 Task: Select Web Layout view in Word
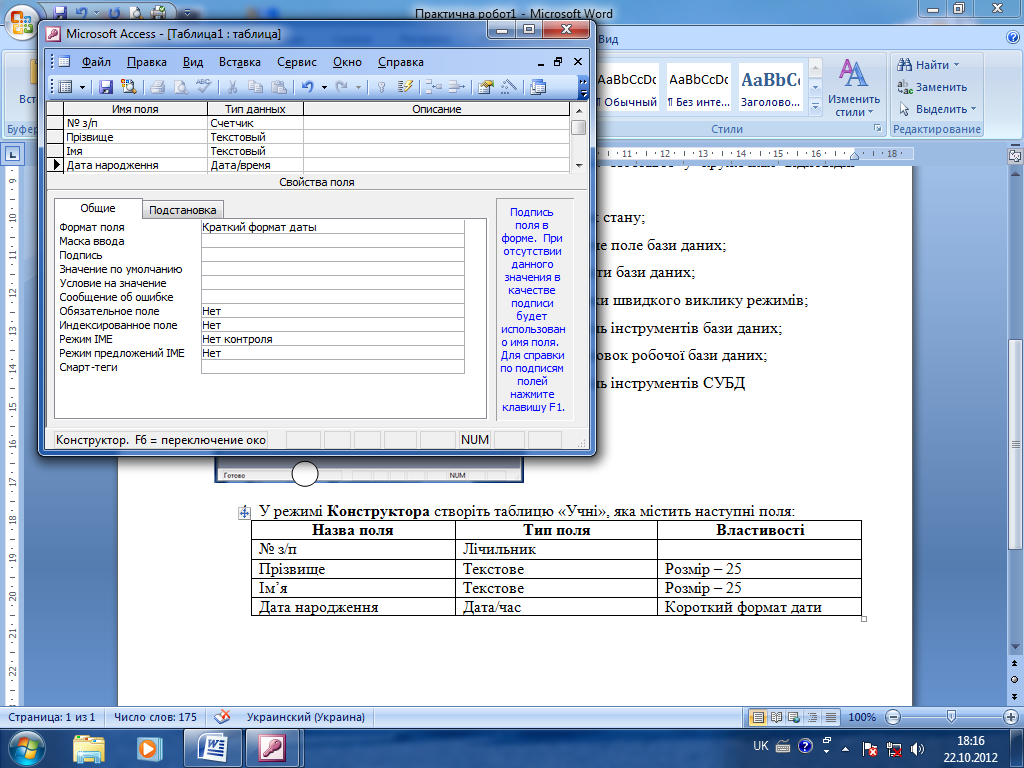click(x=794, y=717)
